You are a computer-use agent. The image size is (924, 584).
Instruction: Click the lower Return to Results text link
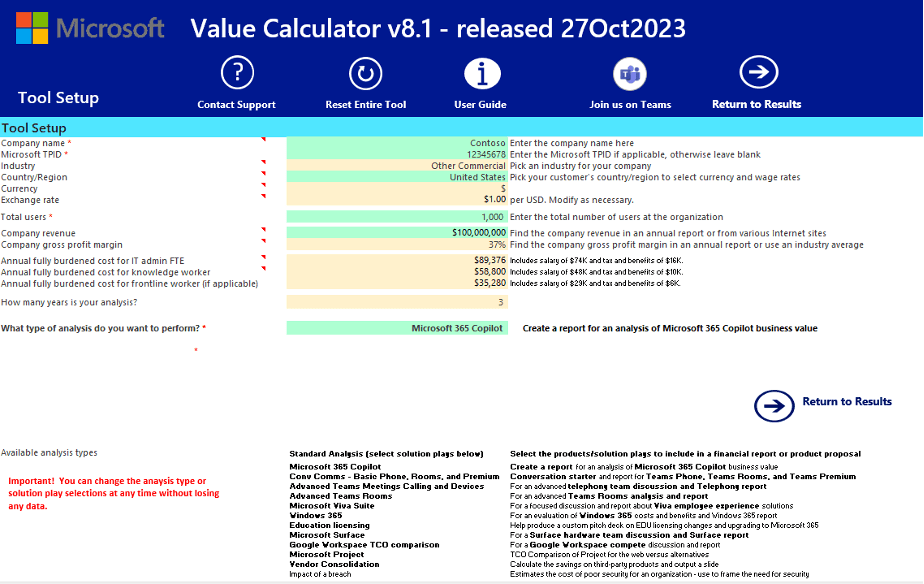click(x=847, y=401)
